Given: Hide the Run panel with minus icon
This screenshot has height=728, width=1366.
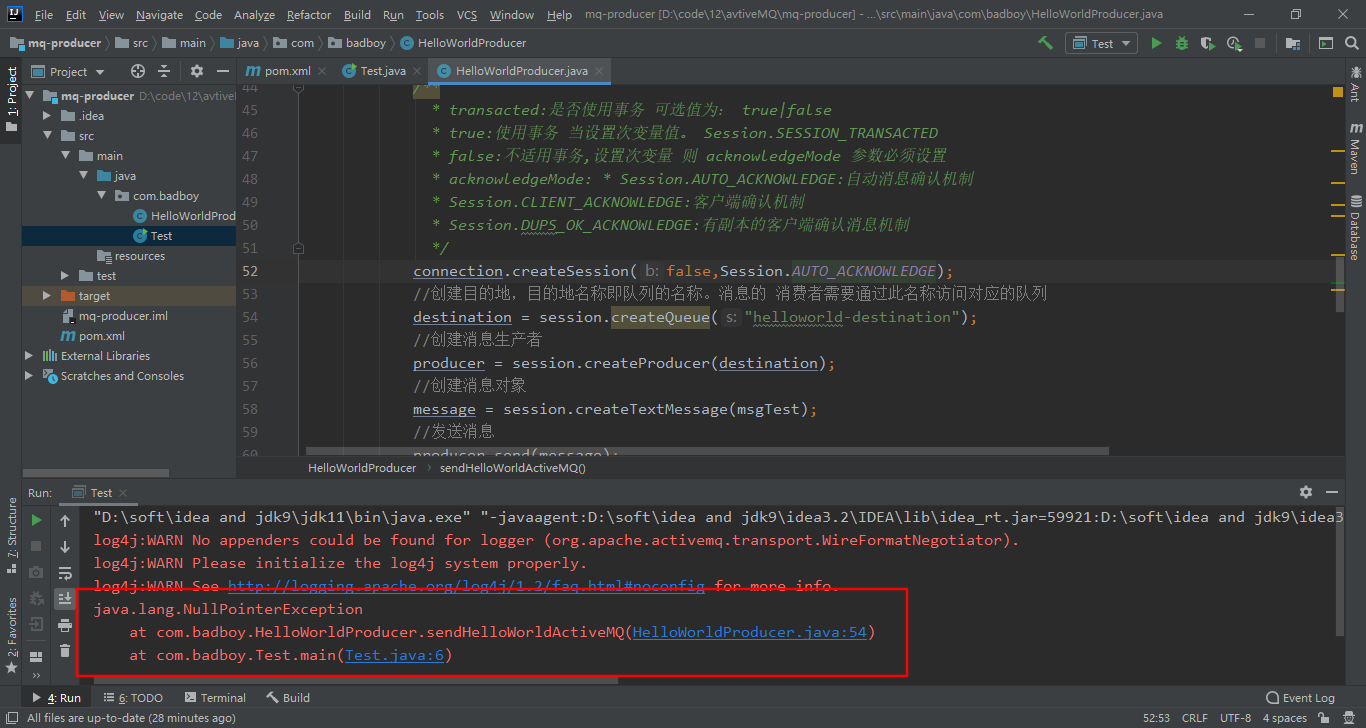Looking at the screenshot, I should [1331, 492].
